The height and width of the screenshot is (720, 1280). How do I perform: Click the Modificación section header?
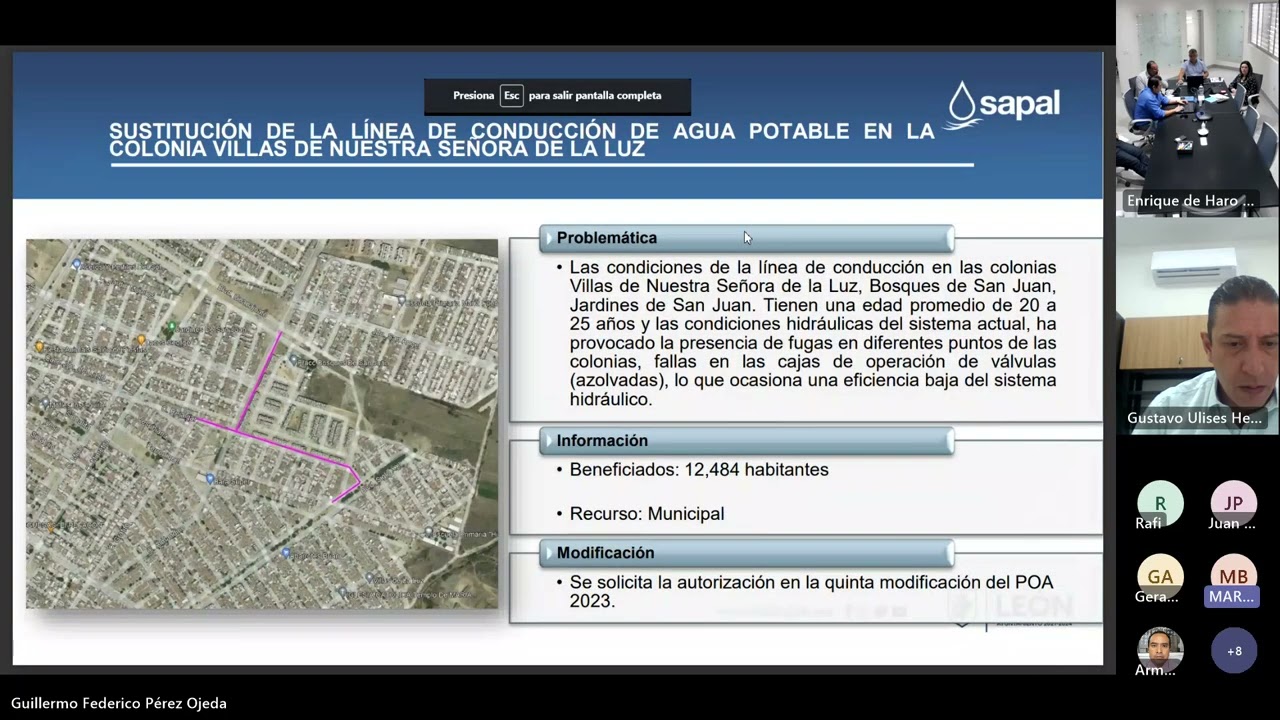tap(746, 553)
